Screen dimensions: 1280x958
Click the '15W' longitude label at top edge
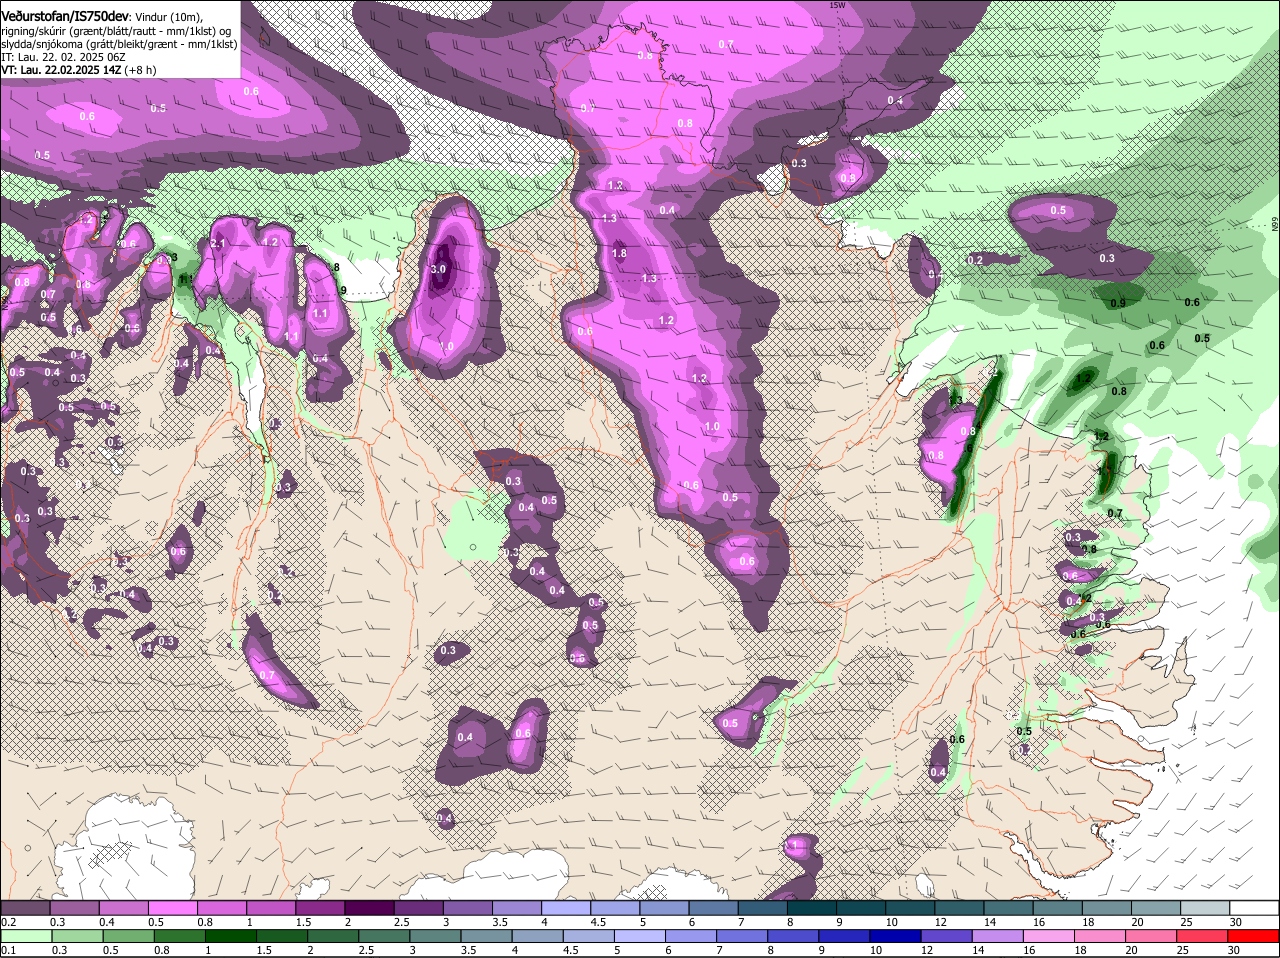pyautogui.click(x=837, y=5)
